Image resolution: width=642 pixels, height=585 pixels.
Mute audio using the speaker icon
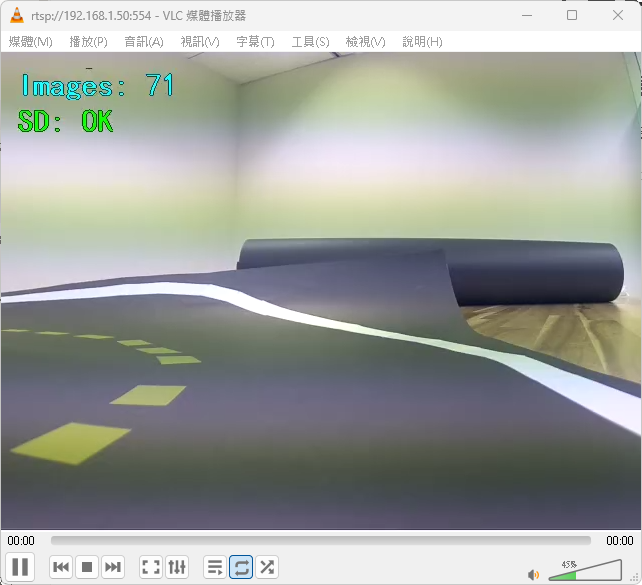533,575
